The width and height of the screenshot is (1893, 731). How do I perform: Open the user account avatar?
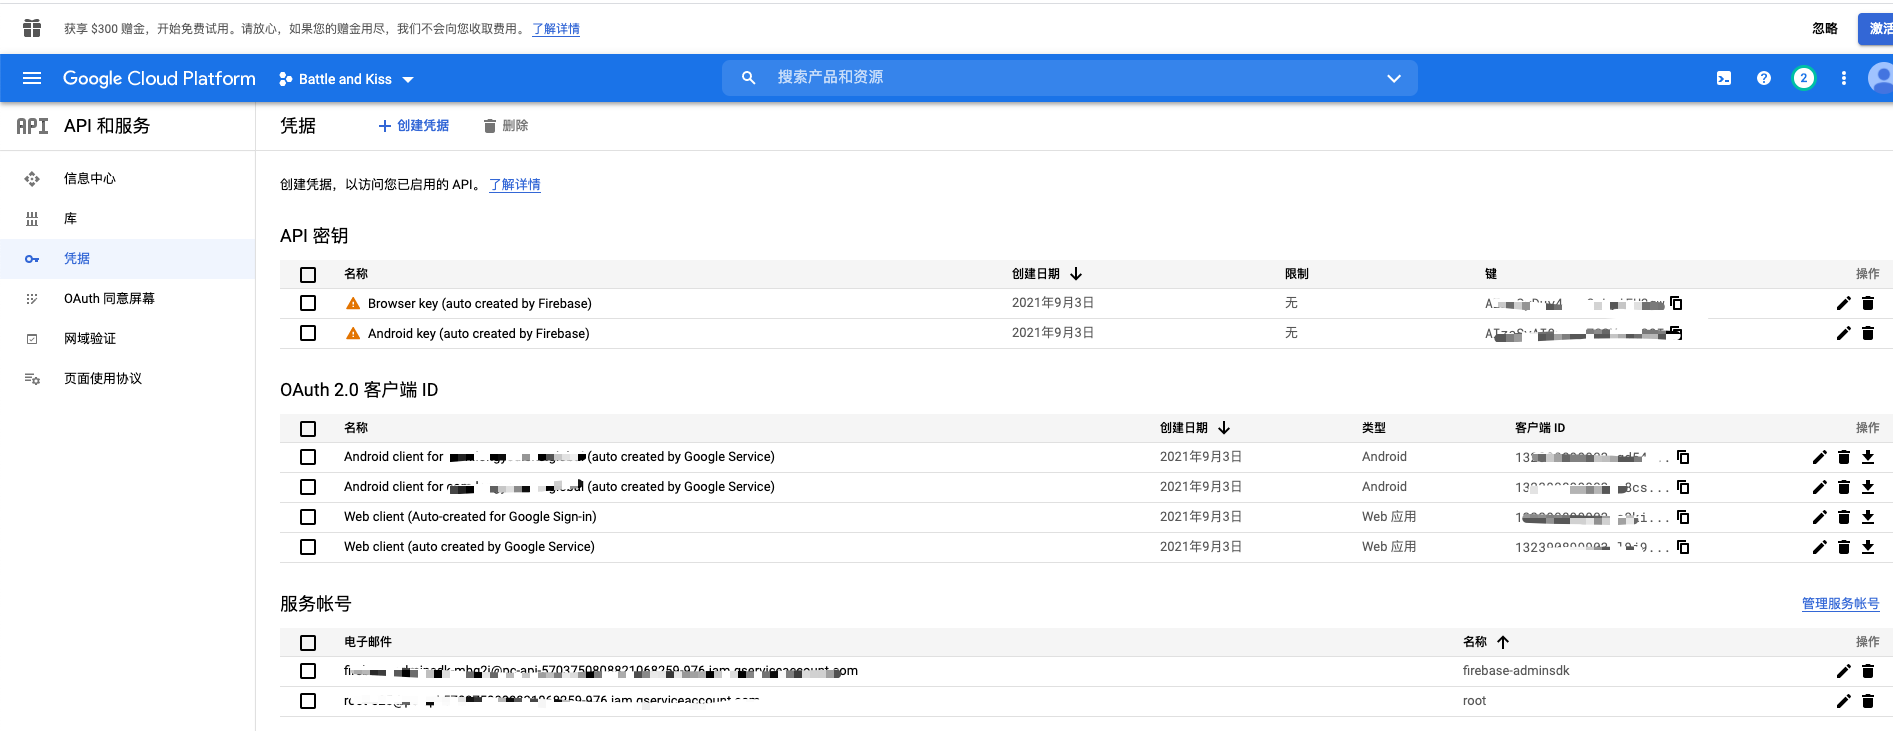point(1881,78)
